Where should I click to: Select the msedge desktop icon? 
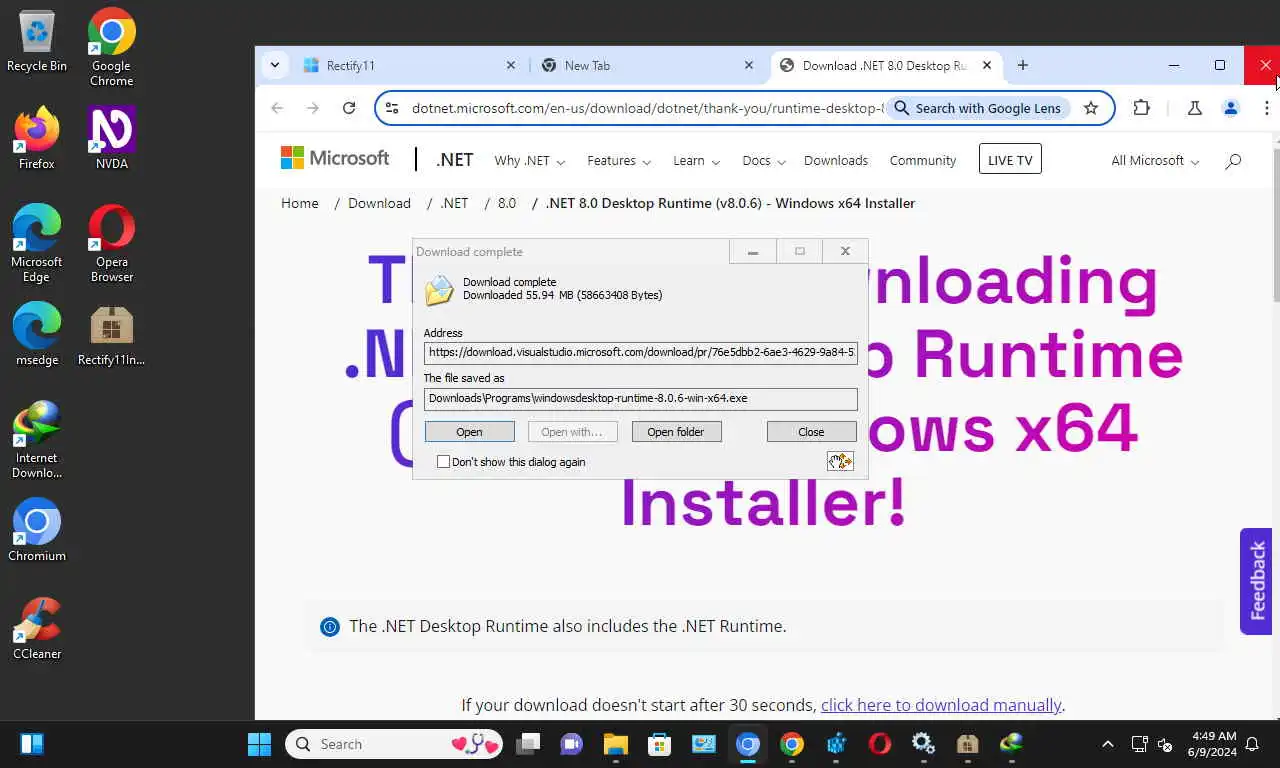pos(37,334)
